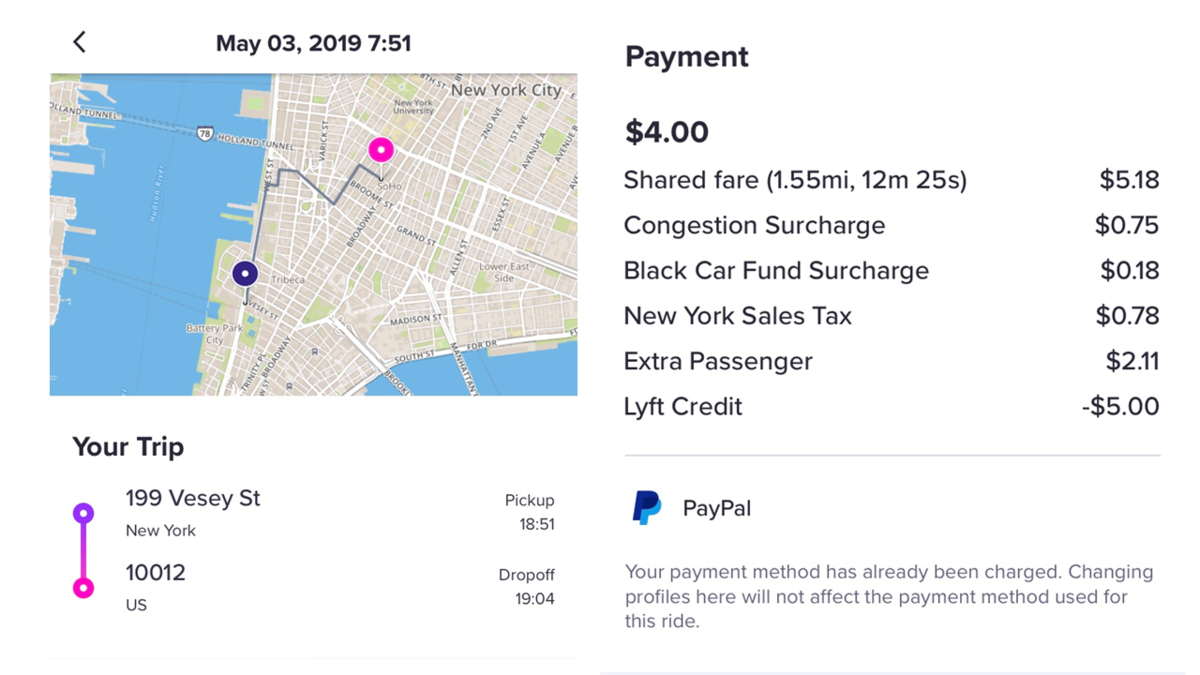Click the 10012 dropoff address
The height and width of the screenshot is (675, 1200).
[x=155, y=573]
